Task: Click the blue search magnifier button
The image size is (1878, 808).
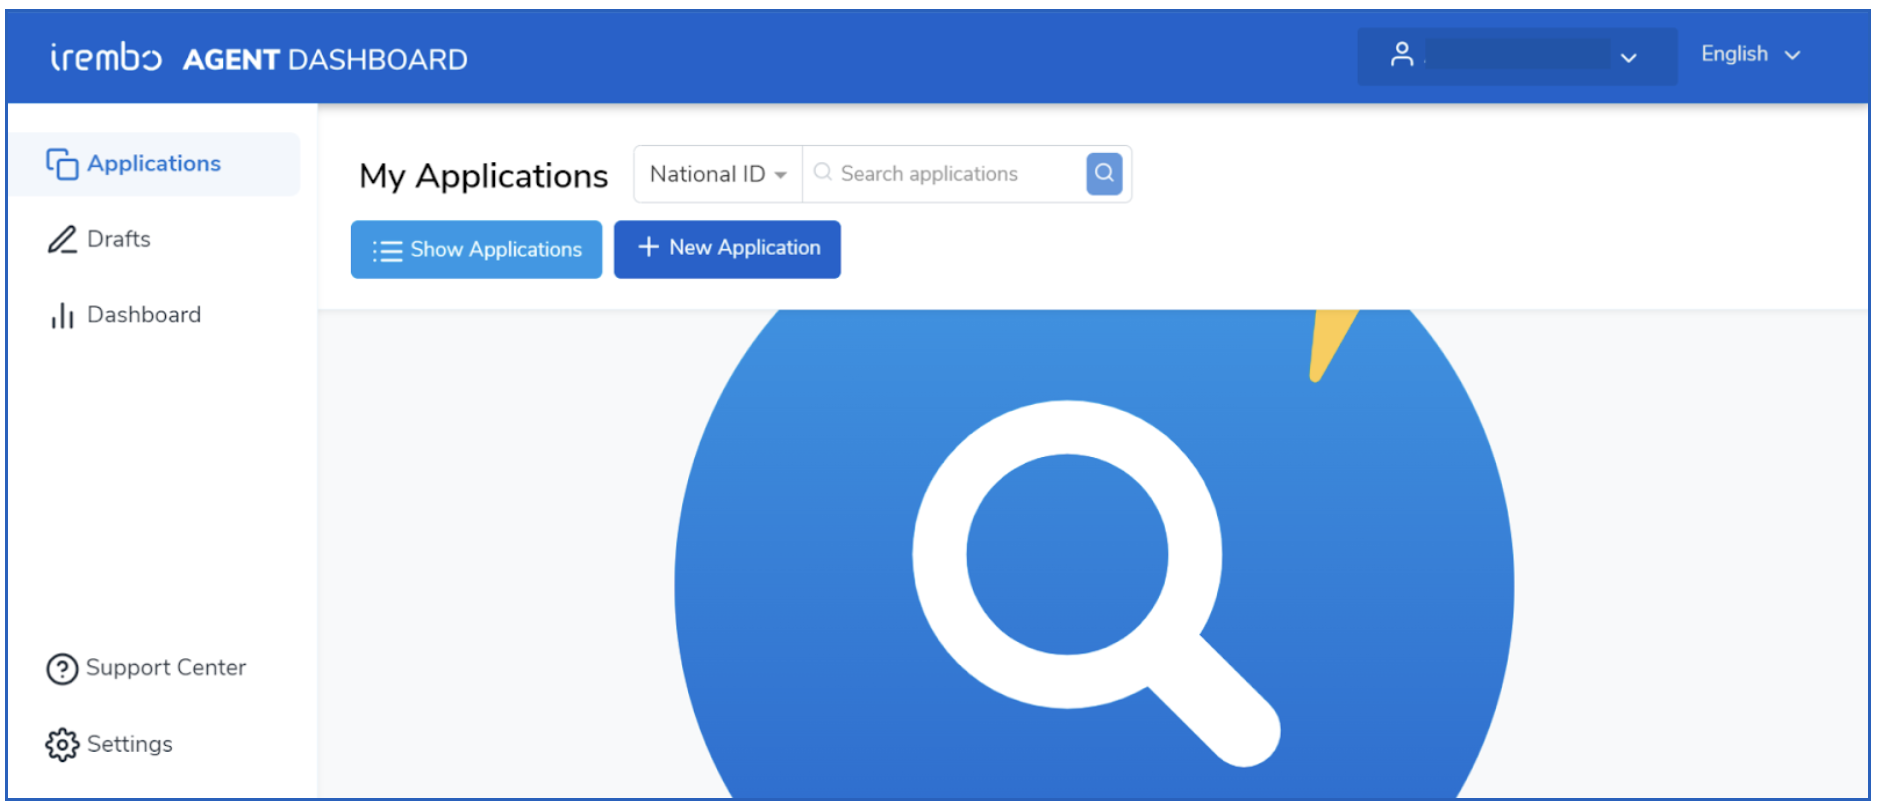Action: click(x=1104, y=173)
